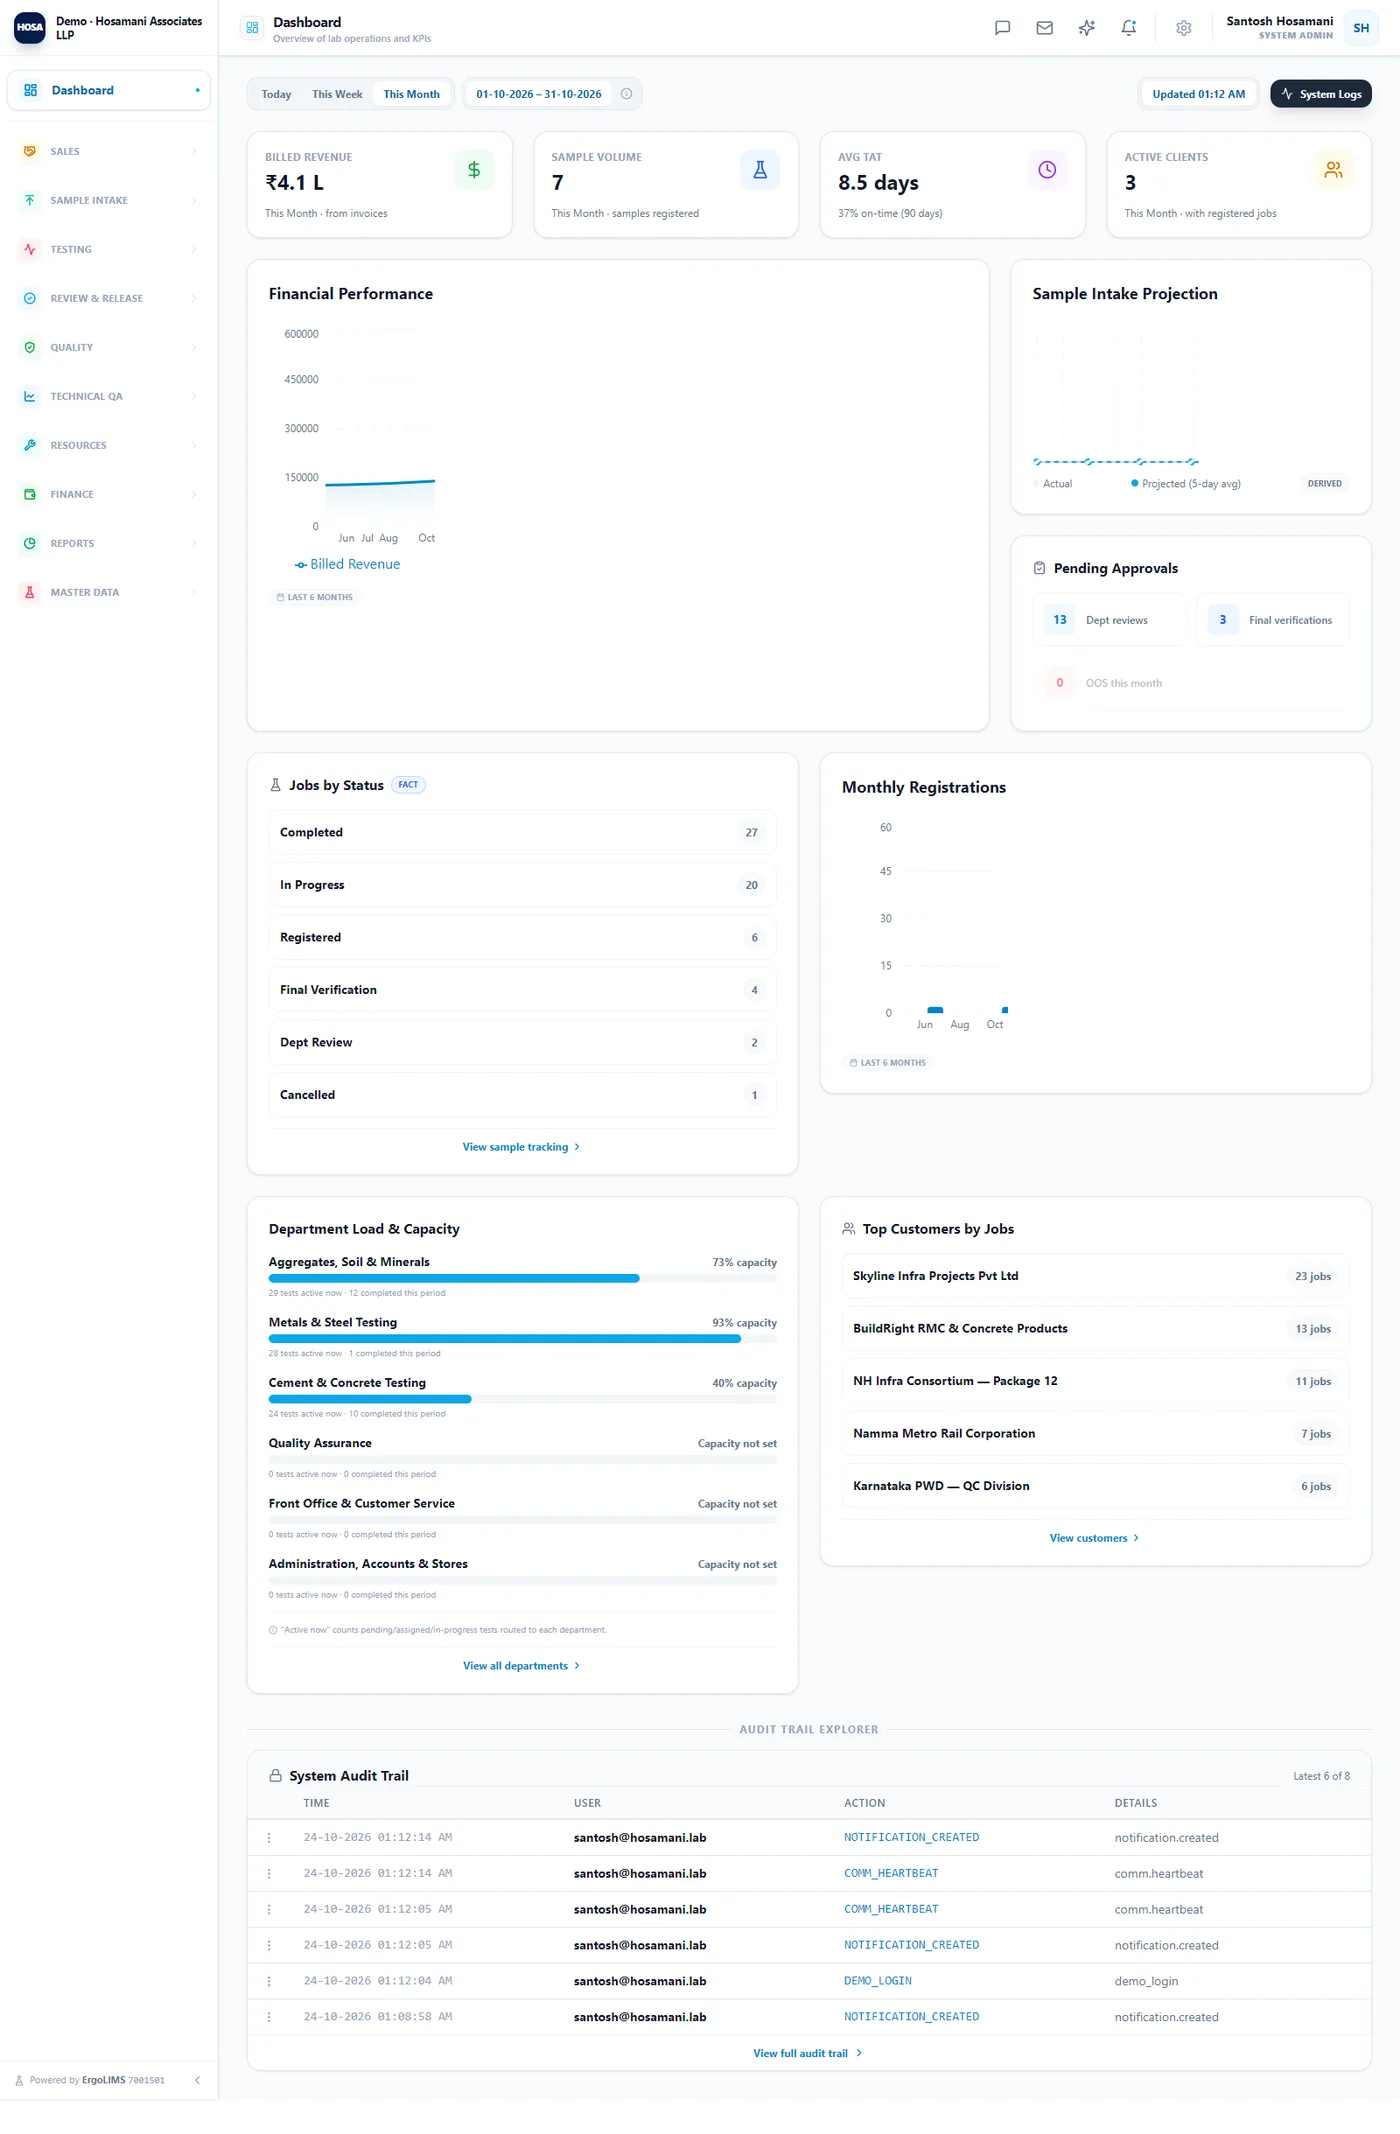This screenshot has width=1400, height=2134.
Task: Collapse the sidebar with the bottom chevron
Action: 197,2080
